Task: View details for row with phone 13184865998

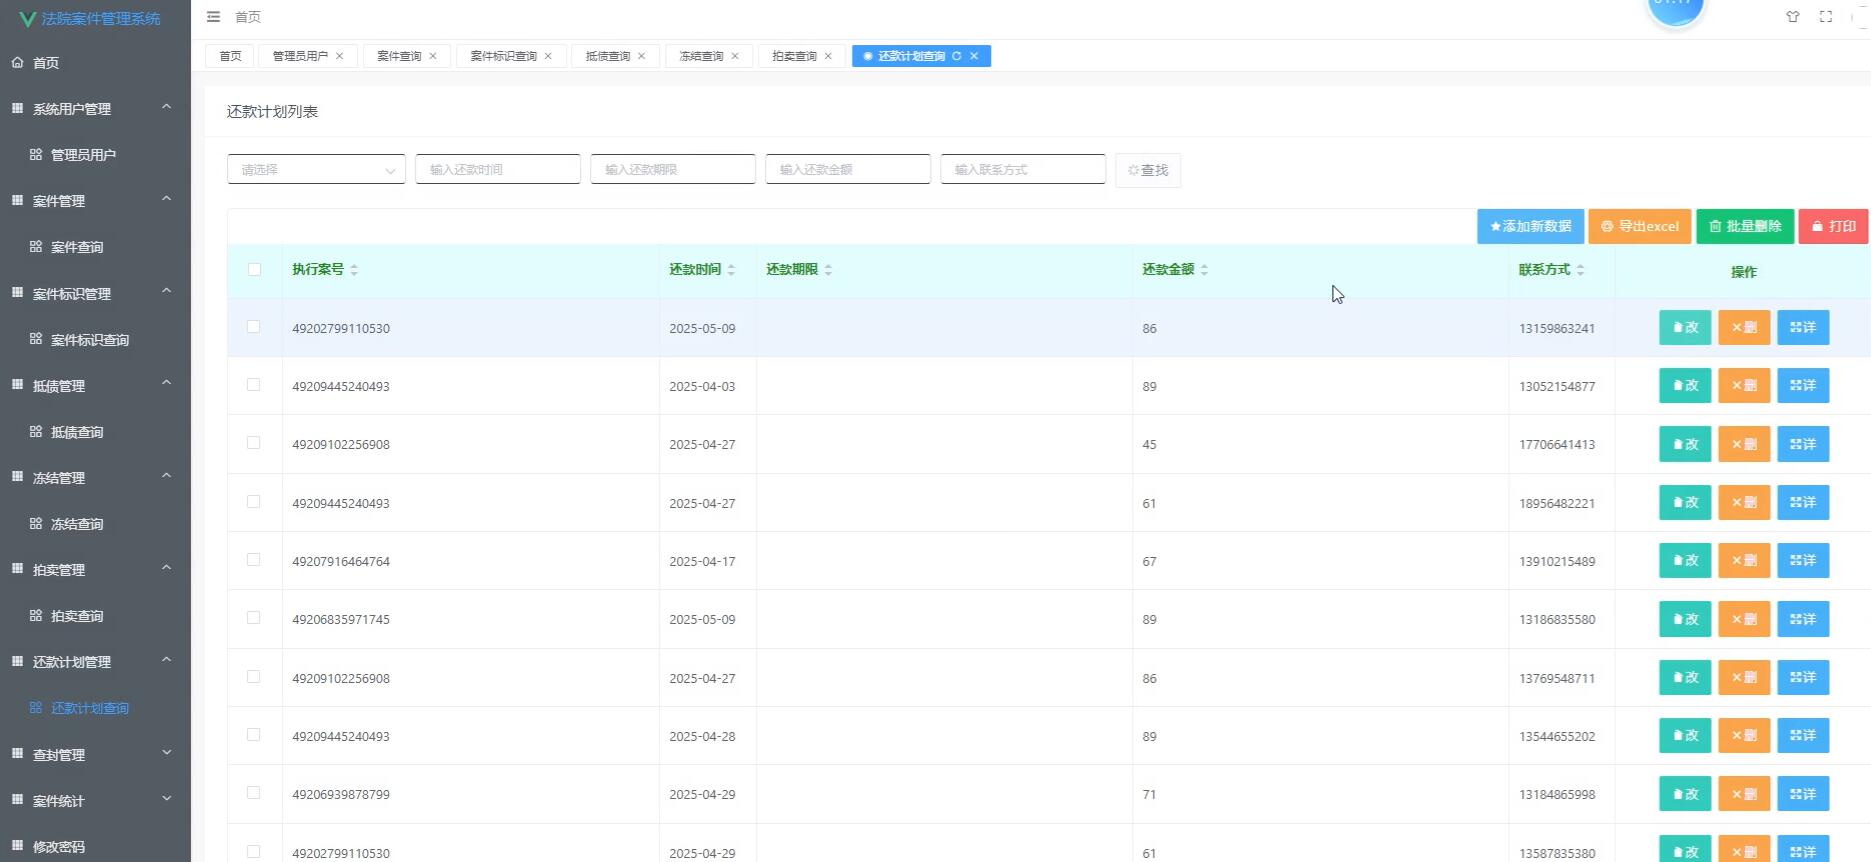Action: 1803,794
